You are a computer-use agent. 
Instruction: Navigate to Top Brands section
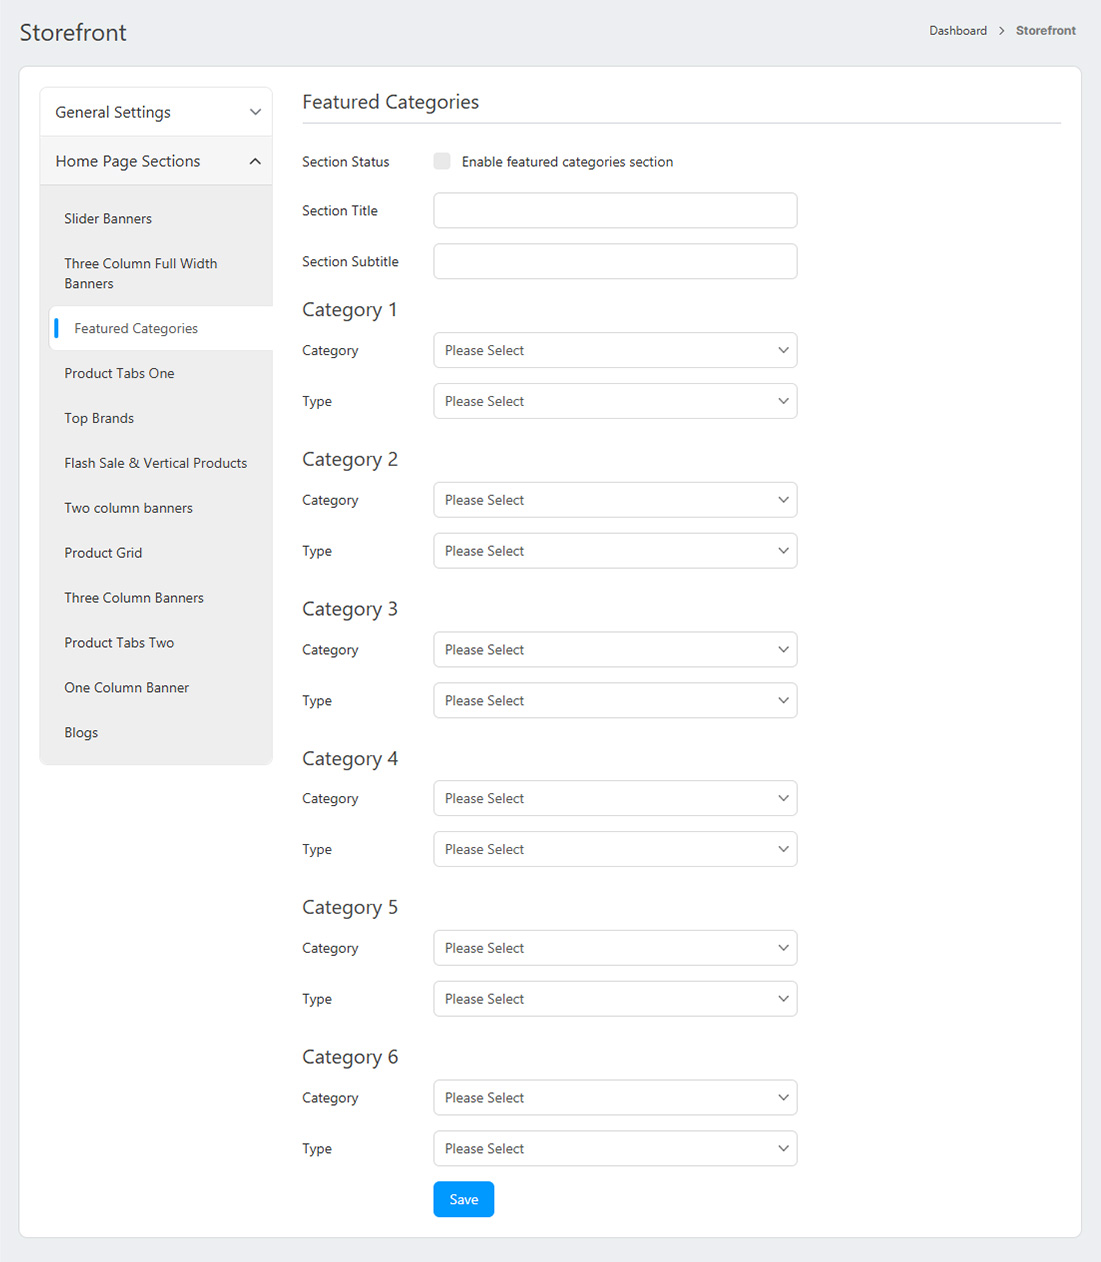coord(99,419)
